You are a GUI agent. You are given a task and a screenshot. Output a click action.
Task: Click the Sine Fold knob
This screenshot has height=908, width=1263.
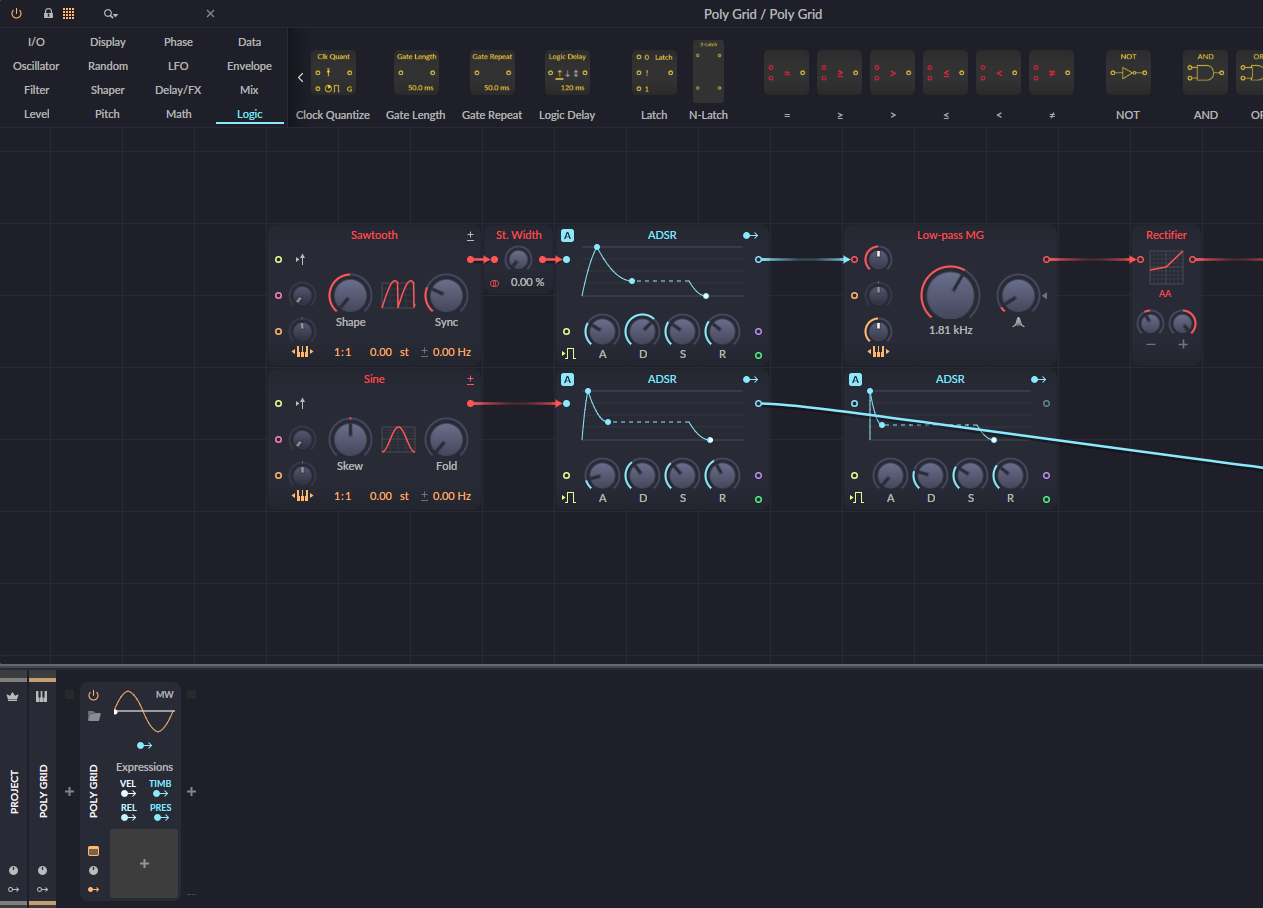[446, 438]
